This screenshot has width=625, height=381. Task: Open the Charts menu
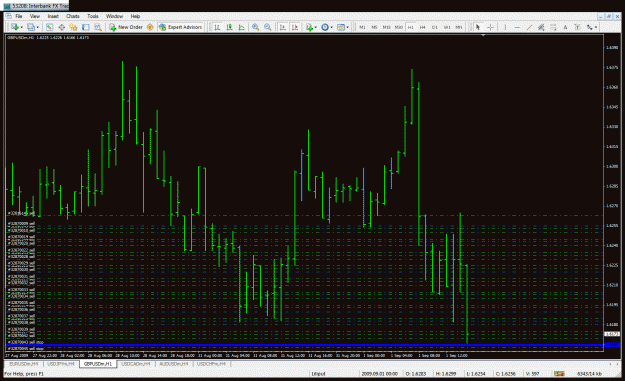click(73, 16)
